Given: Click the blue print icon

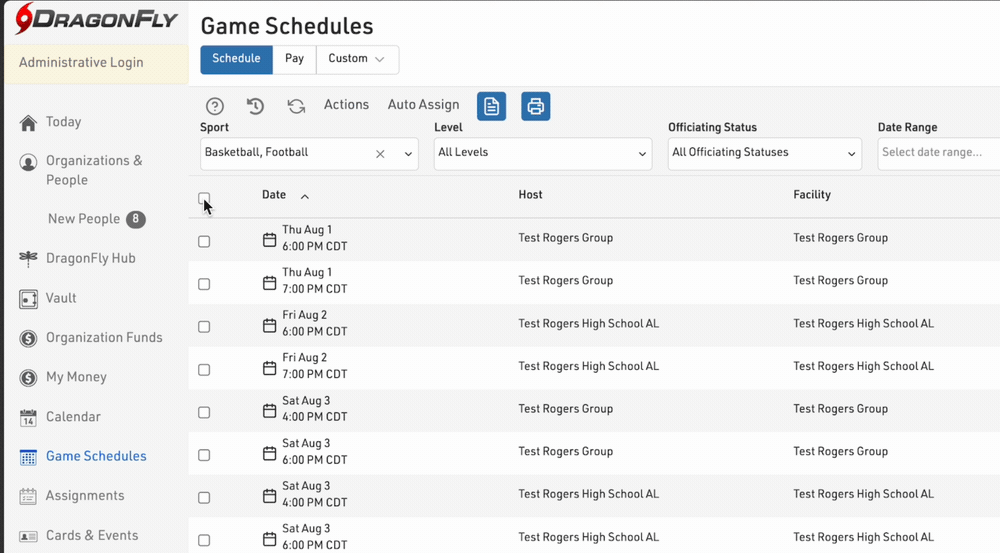Looking at the screenshot, I should click(x=535, y=106).
